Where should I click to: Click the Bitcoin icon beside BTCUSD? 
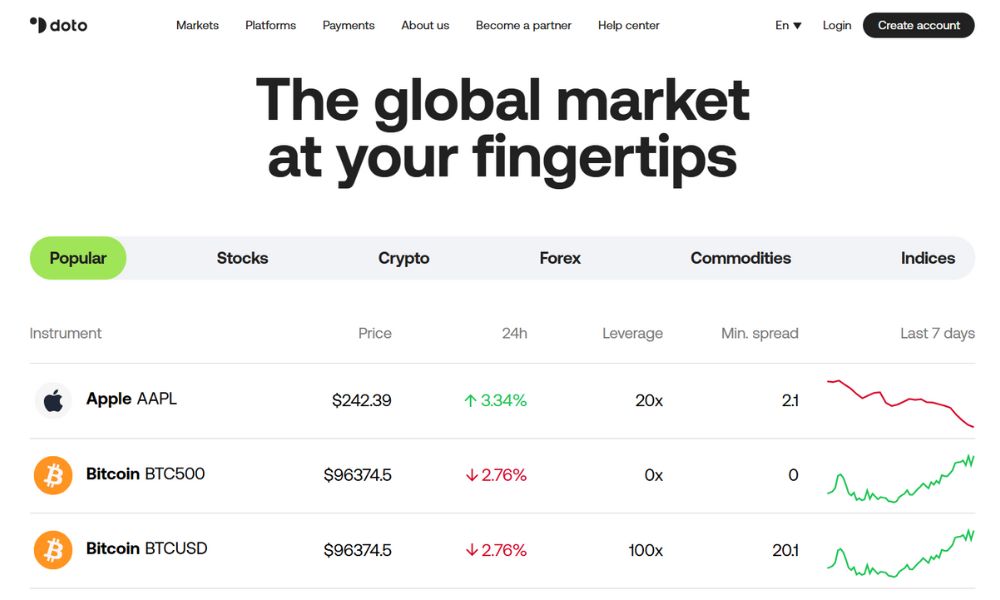click(53, 551)
